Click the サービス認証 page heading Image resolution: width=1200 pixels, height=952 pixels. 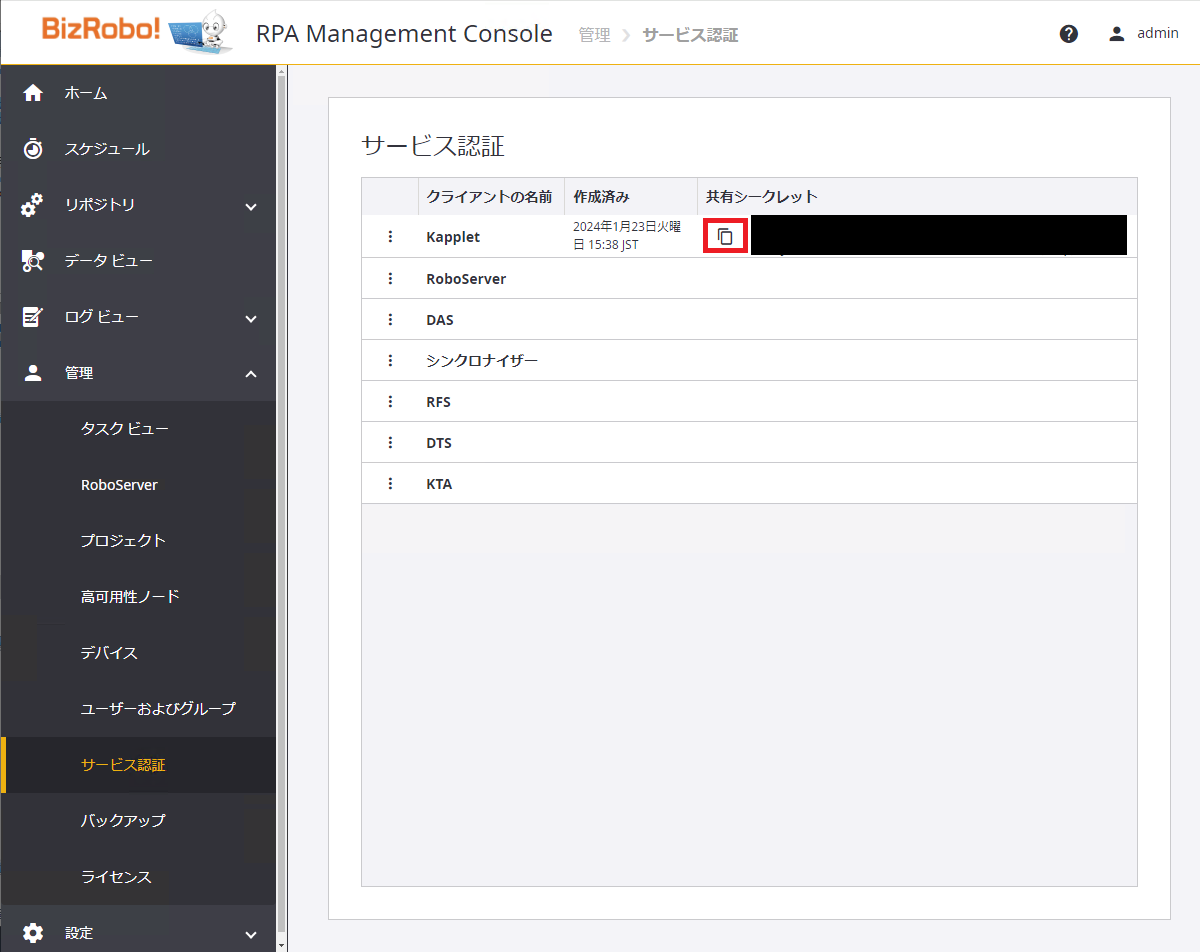pos(433,147)
